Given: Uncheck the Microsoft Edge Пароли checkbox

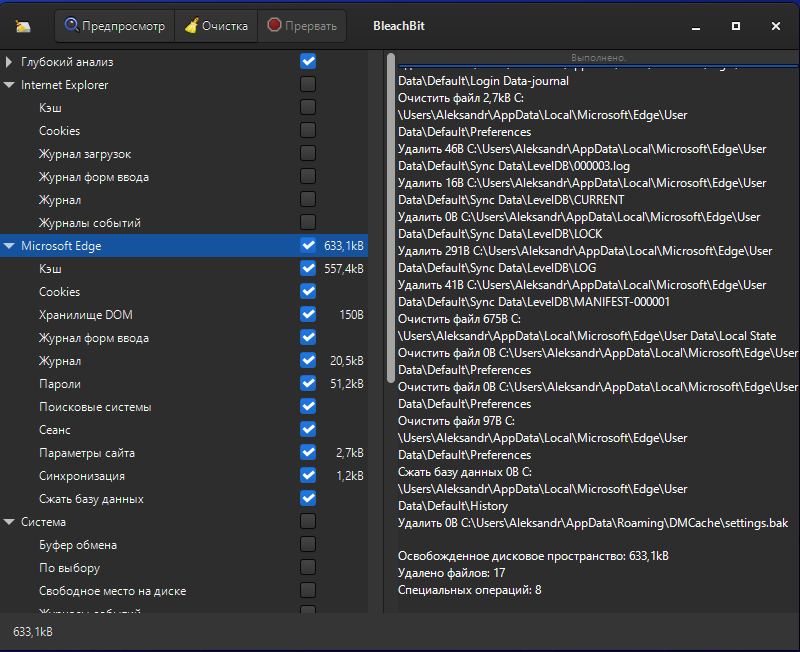Looking at the screenshot, I should pyautogui.click(x=308, y=384).
